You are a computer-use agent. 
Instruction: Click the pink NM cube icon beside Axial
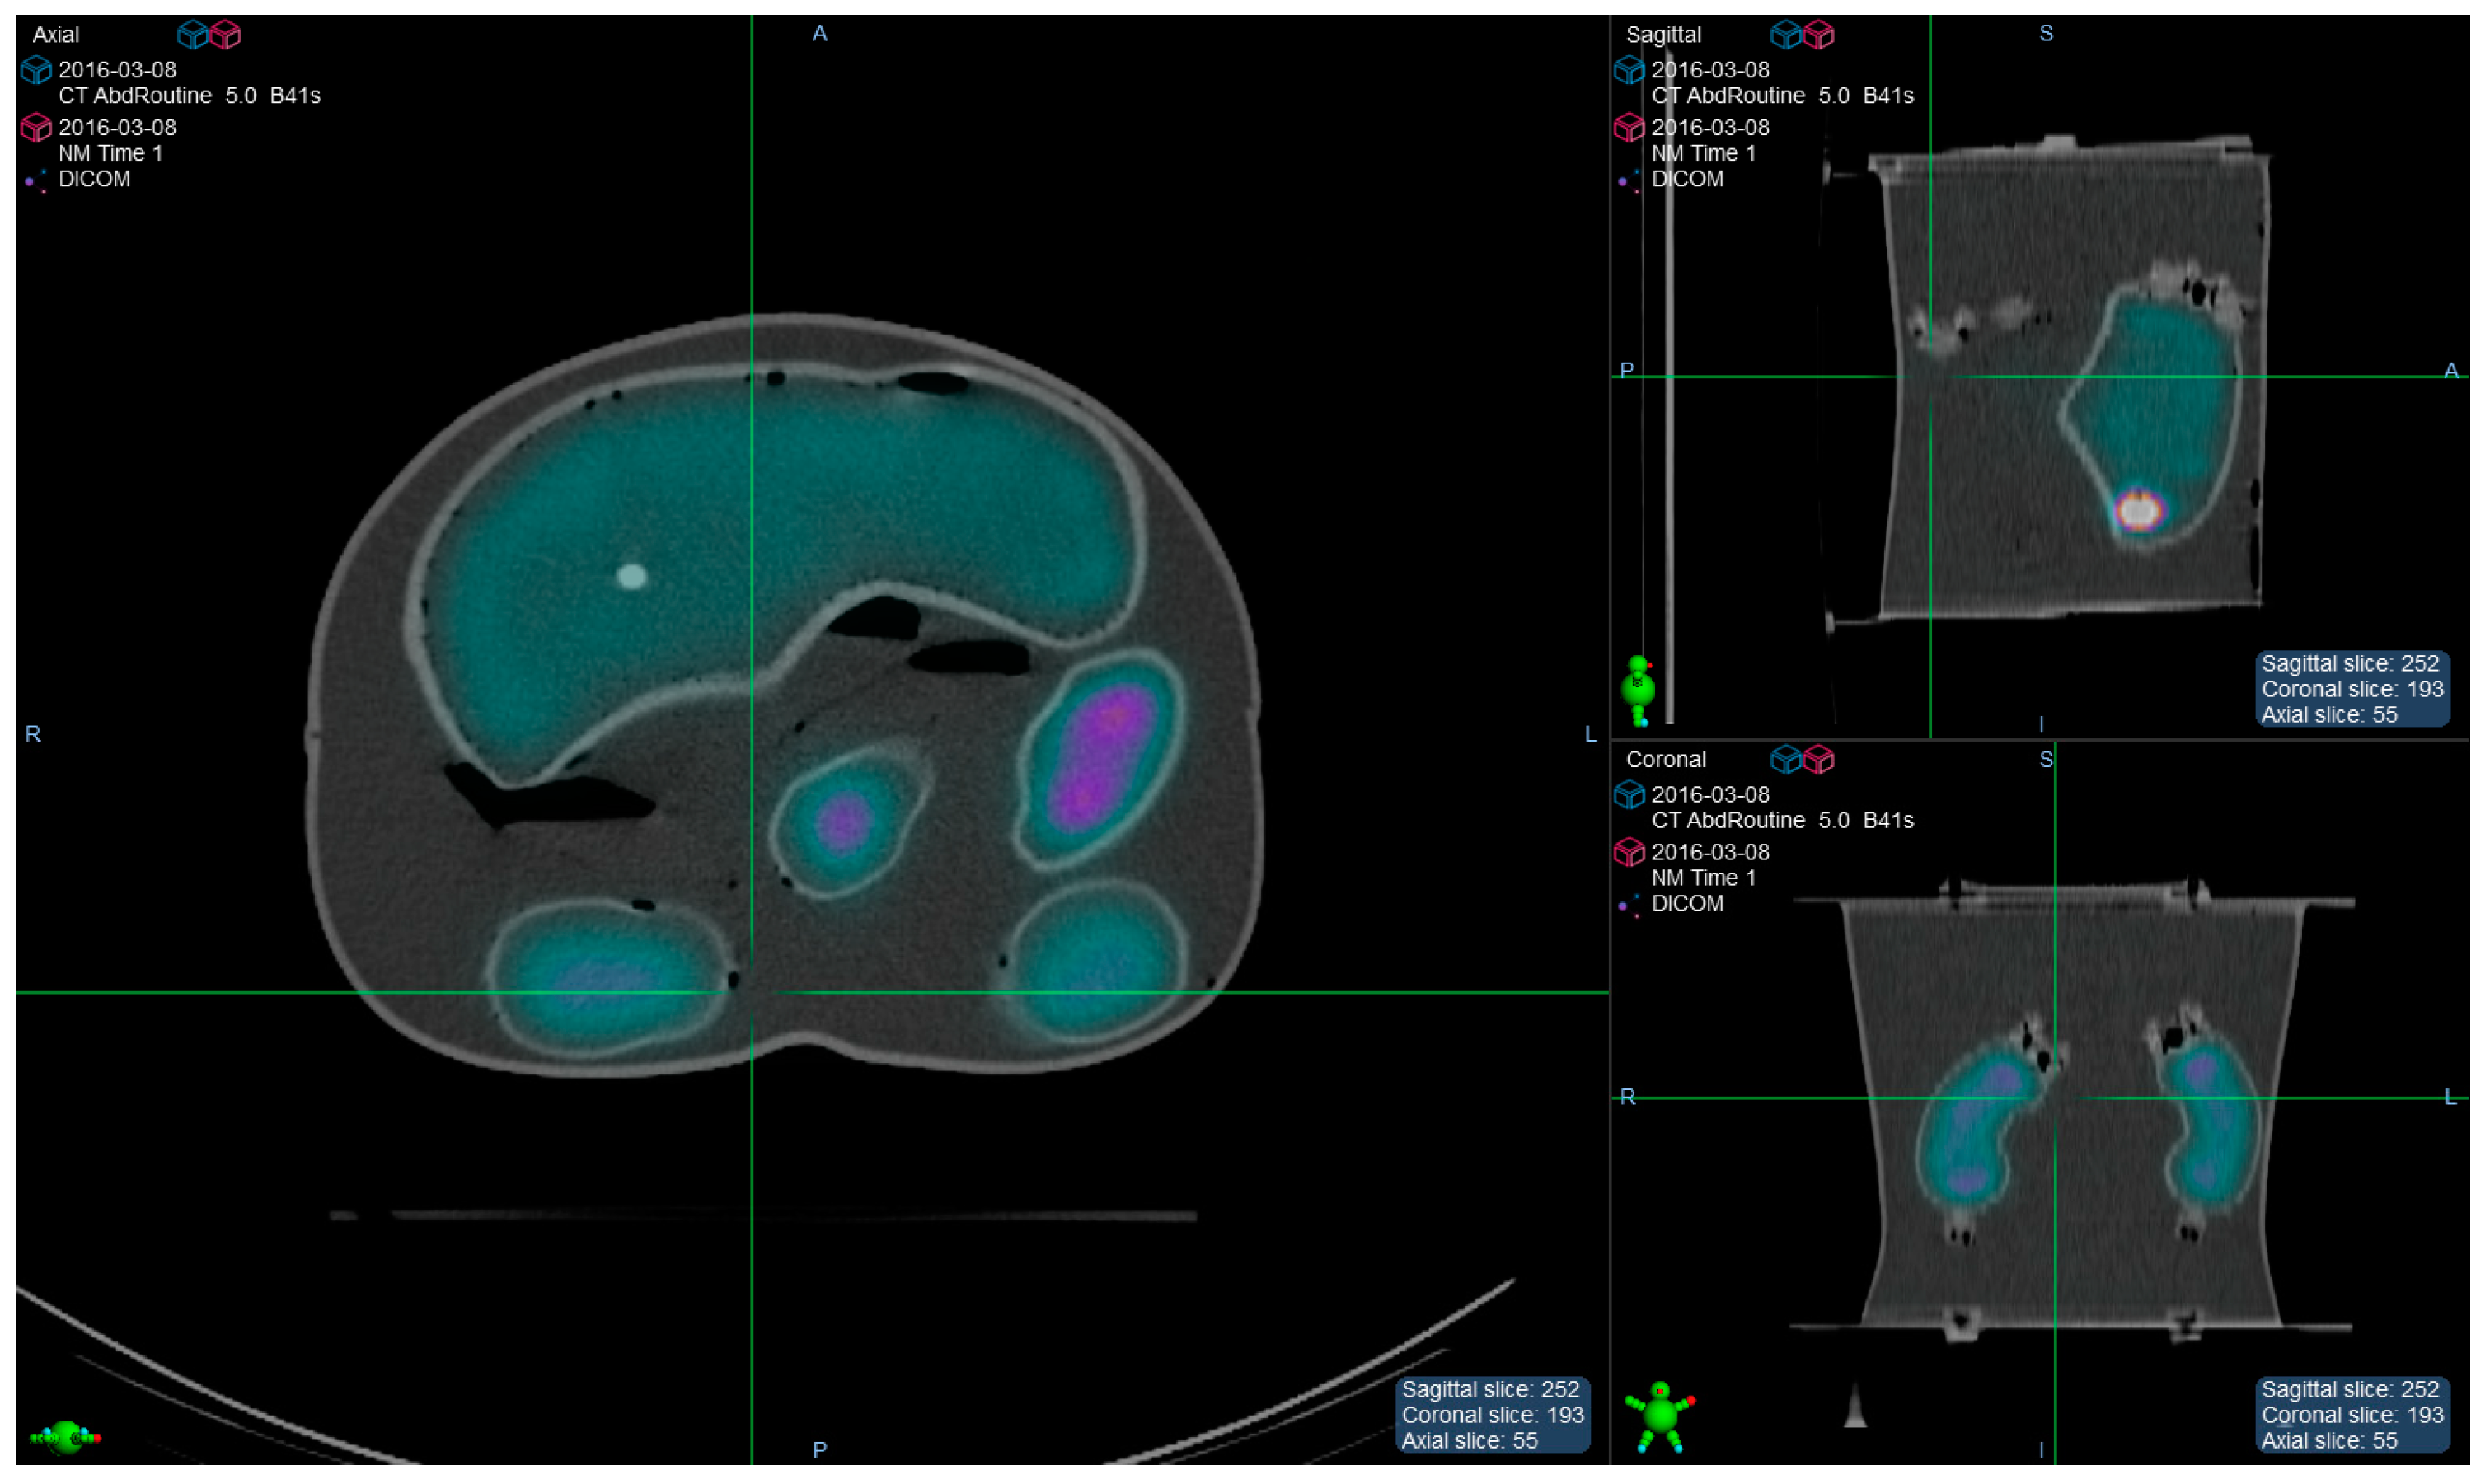226,35
